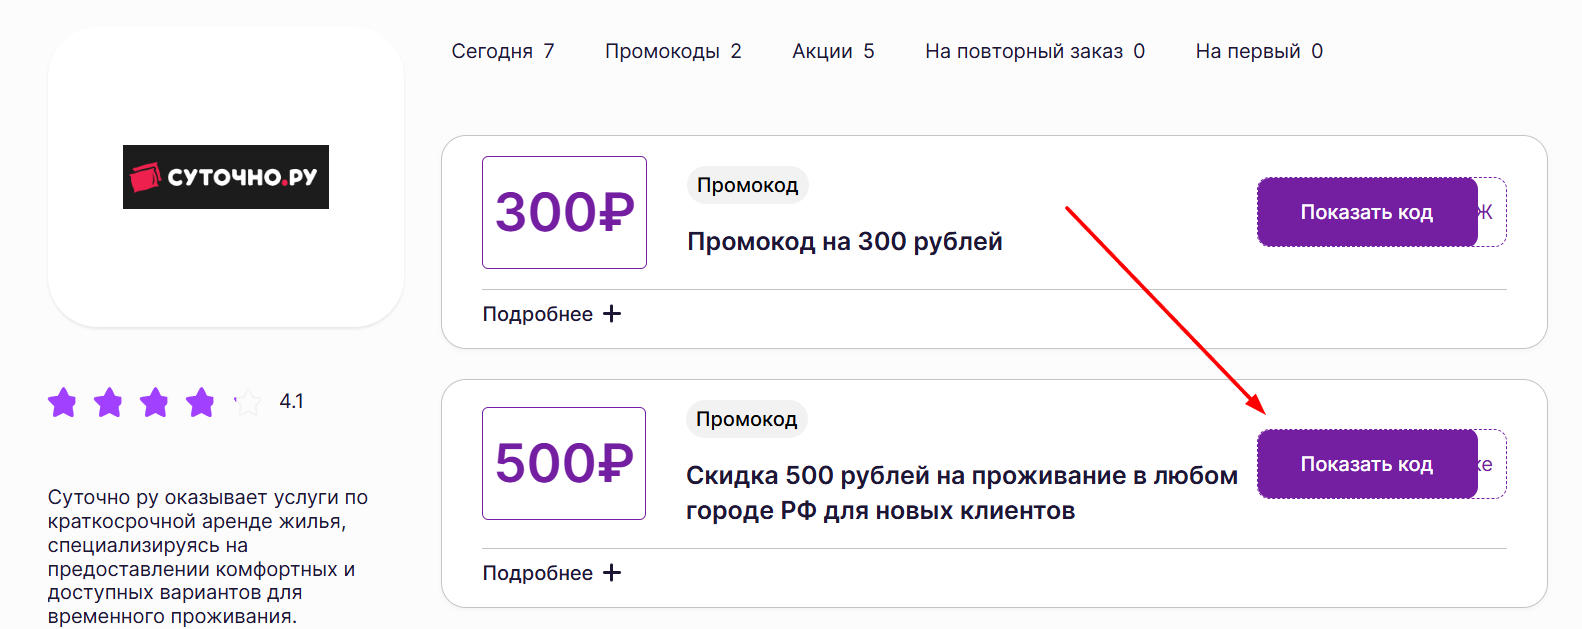Click the 300₽ discount value badge
This screenshot has height=629, width=1582.
tap(564, 212)
